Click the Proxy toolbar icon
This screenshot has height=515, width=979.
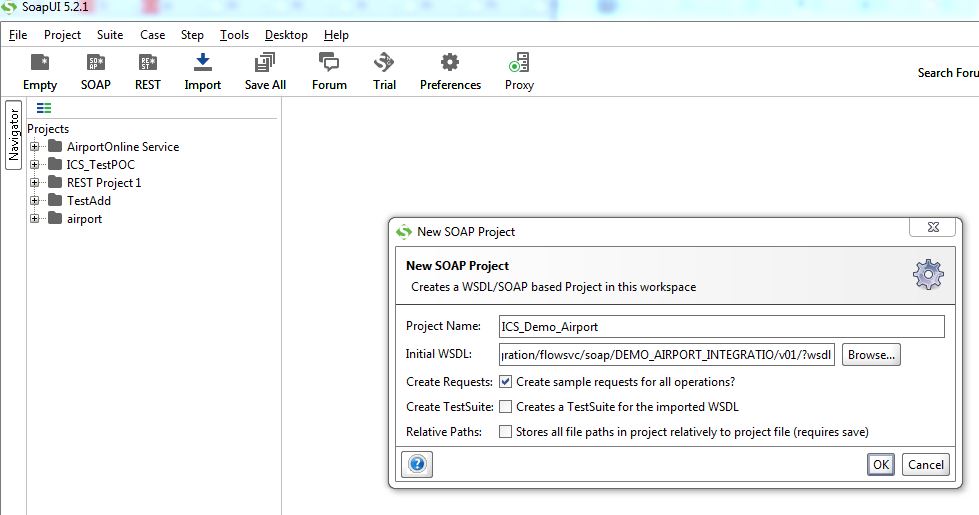(x=519, y=62)
